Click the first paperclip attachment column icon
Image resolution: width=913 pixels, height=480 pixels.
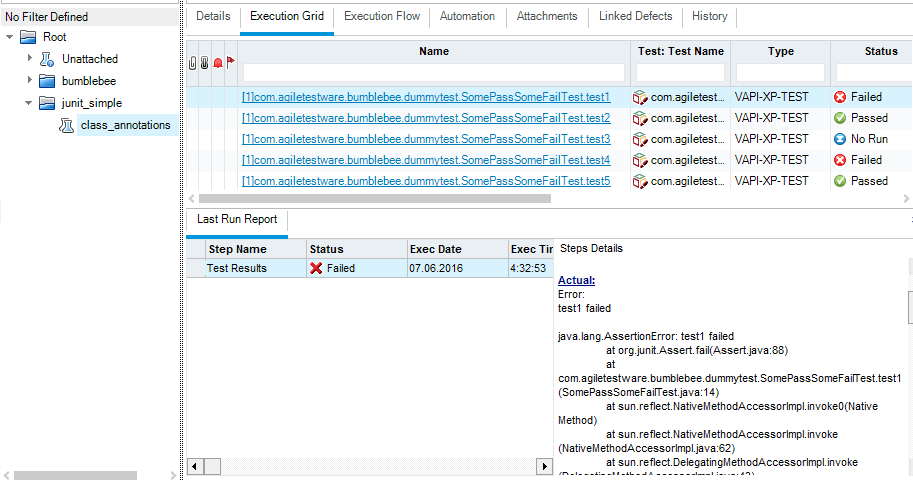tap(193, 62)
